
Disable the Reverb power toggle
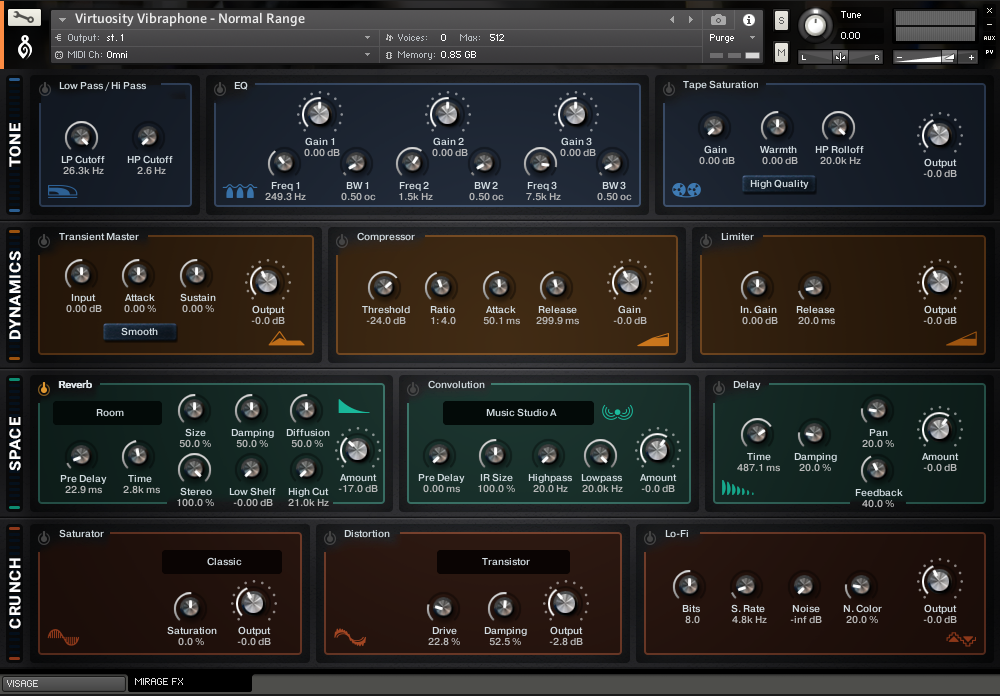pyautogui.click(x=44, y=389)
